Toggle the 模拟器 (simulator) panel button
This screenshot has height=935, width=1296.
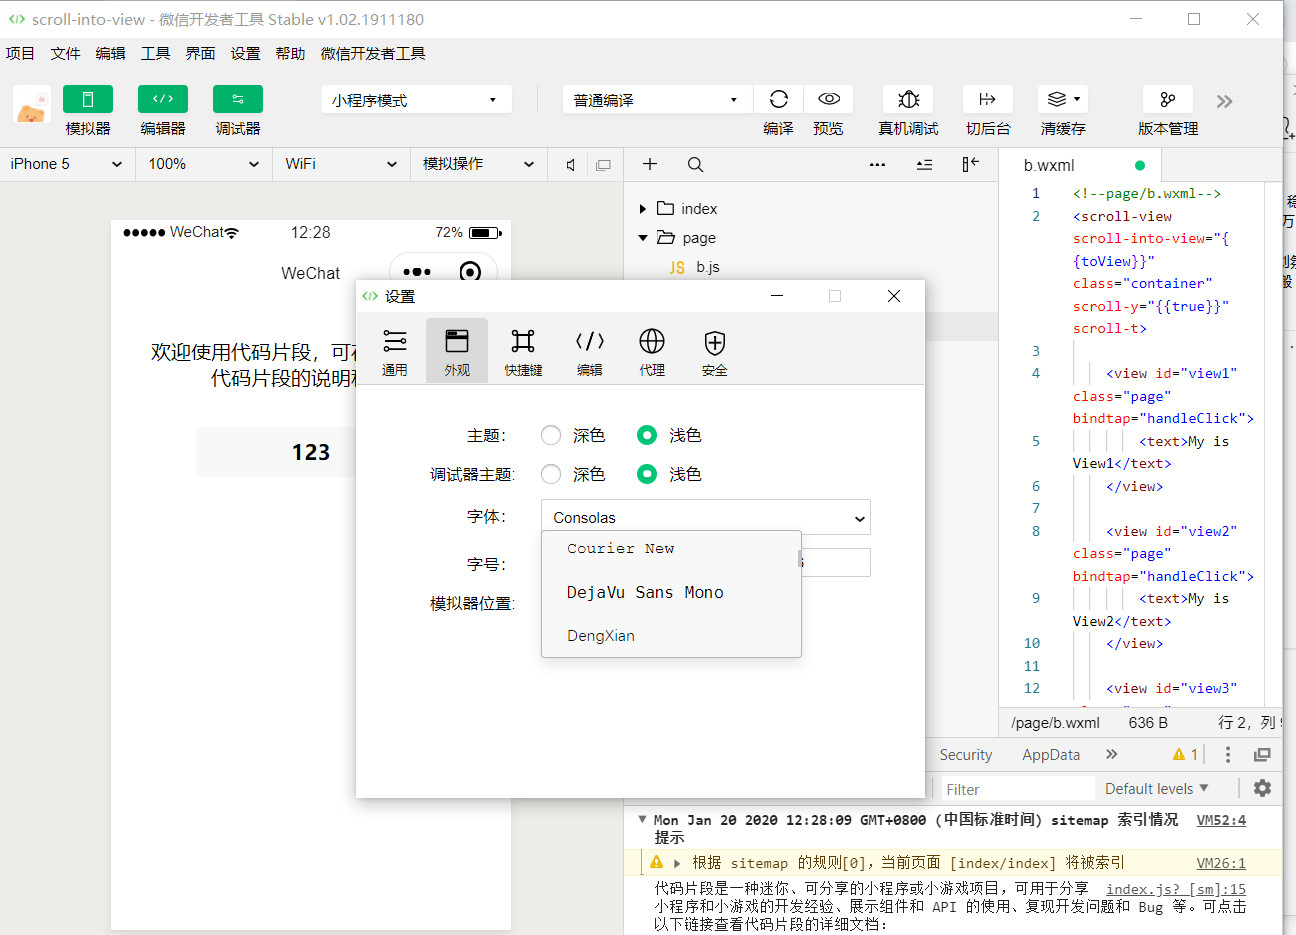[x=88, y=99]
